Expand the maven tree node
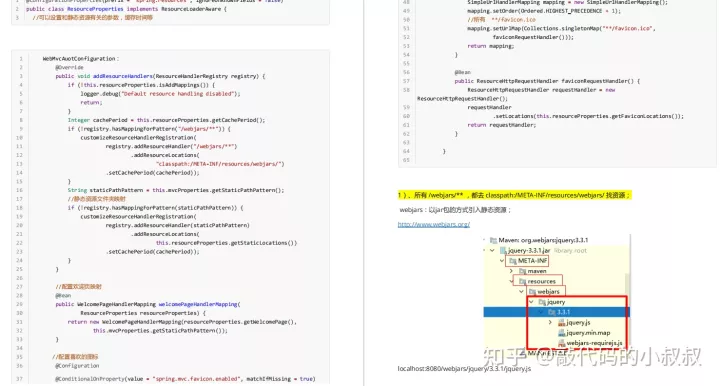This screenshot has width=720, height=386. 512,271
